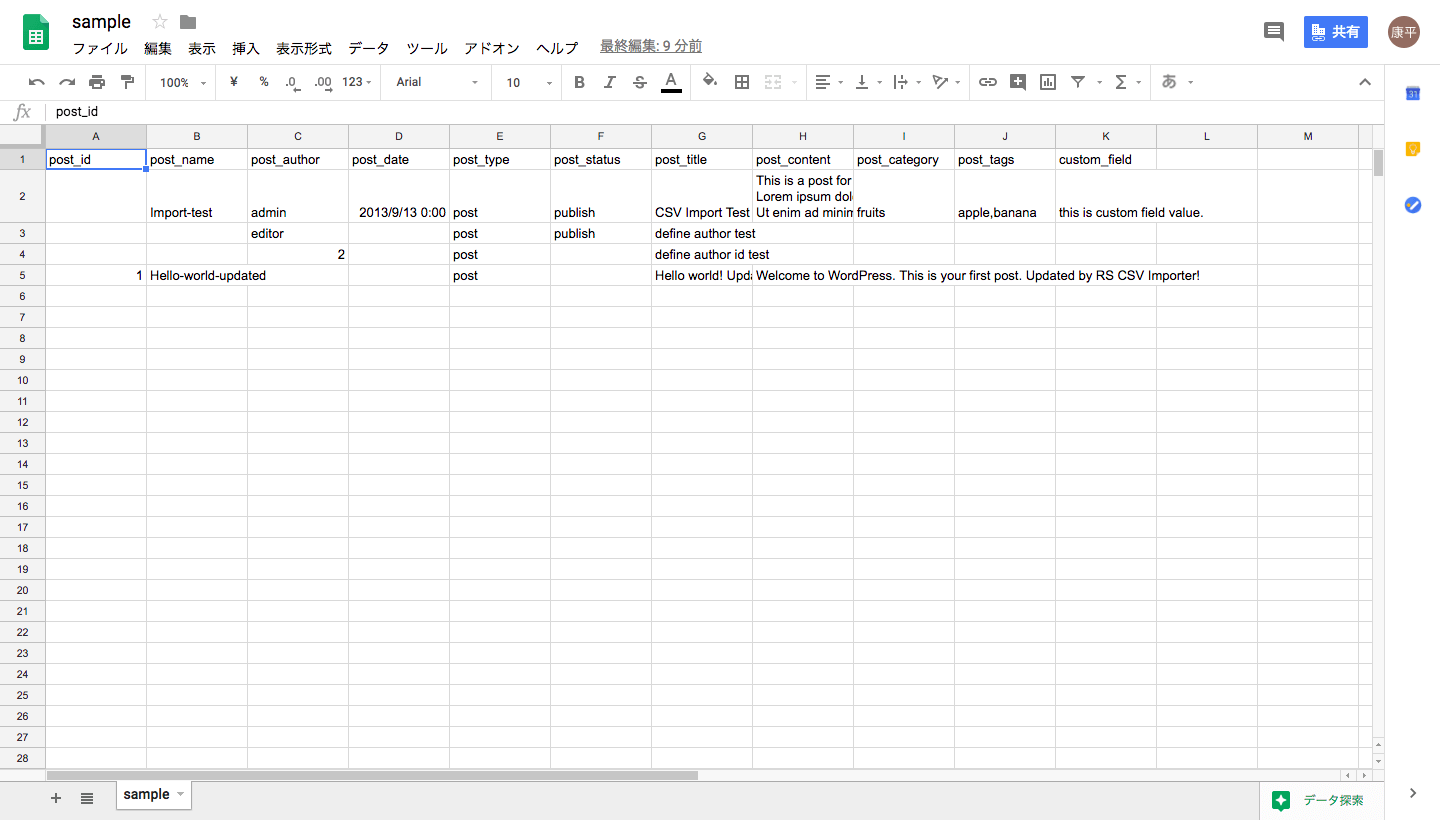Screen dimensions: 1440x820
Task: Open text rotation dropdown
Action: (946, 82)
